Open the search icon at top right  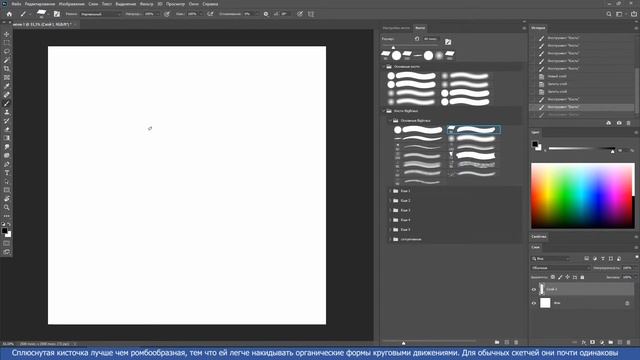point(609,14)
